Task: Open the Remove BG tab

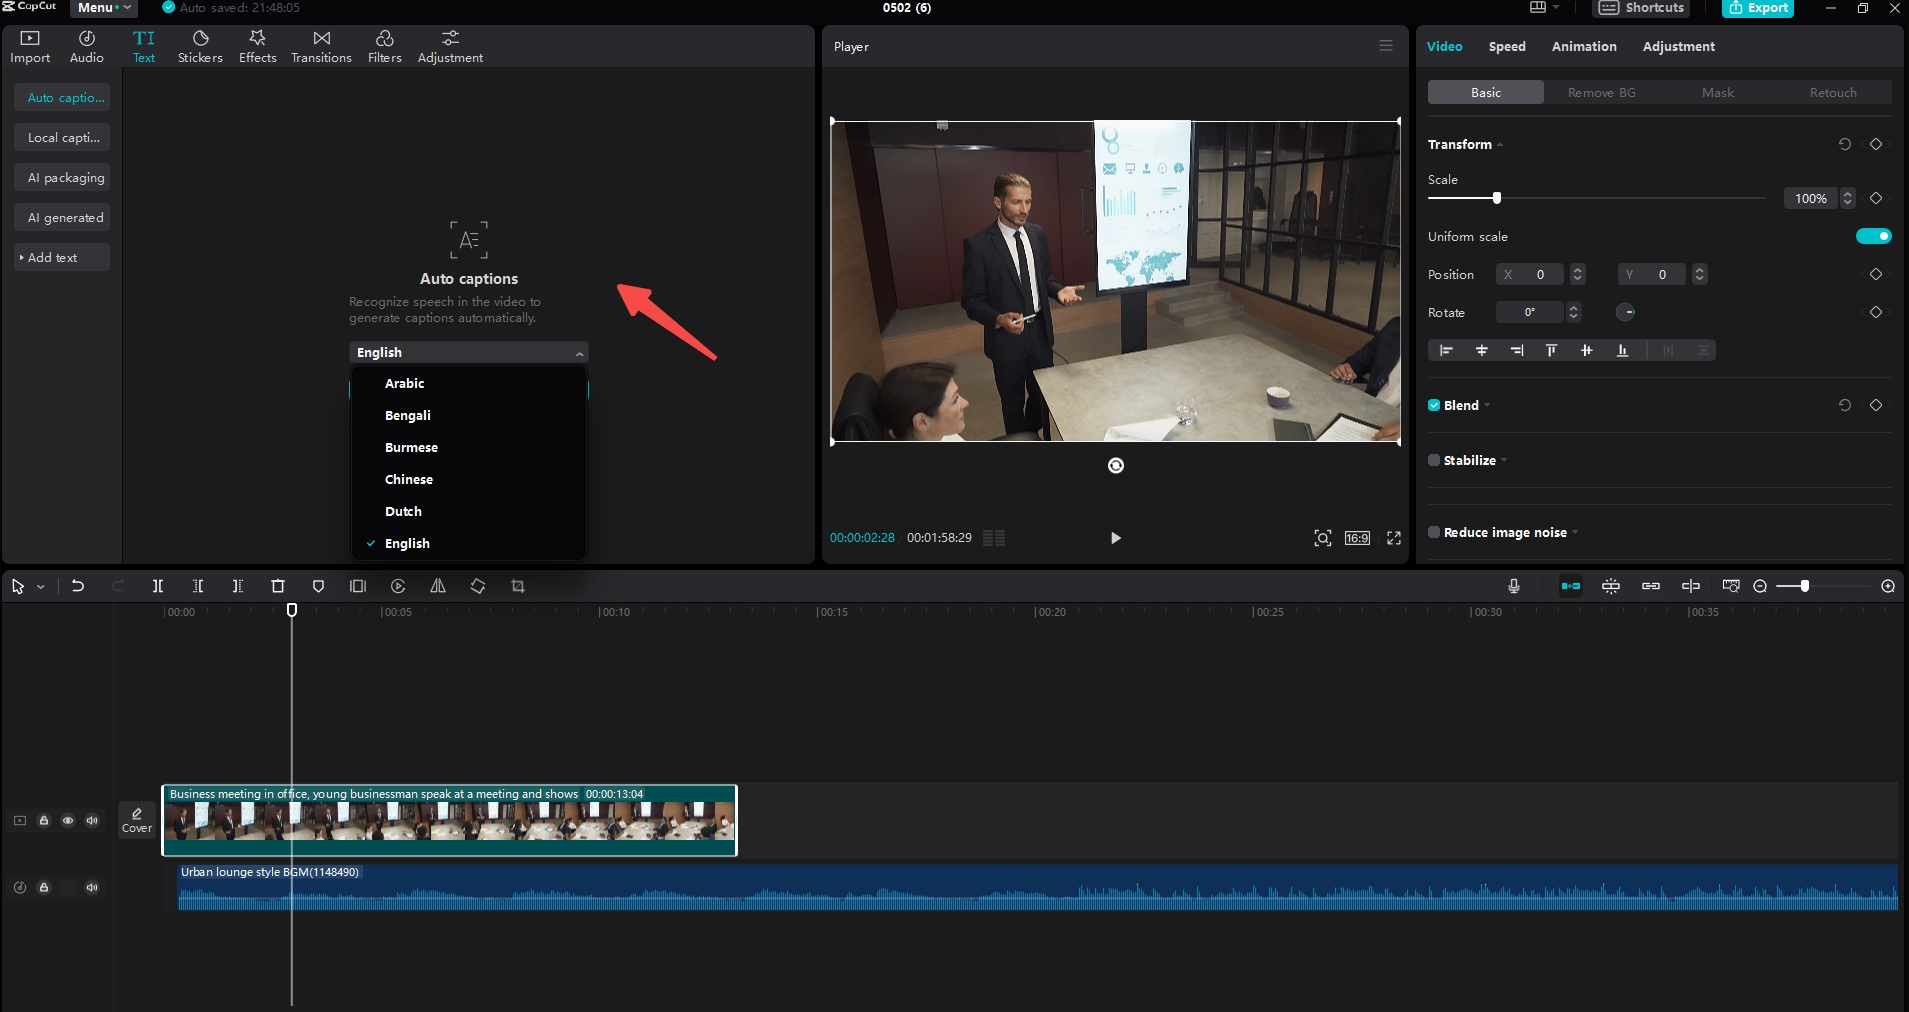Action: tap(1601, 92)
